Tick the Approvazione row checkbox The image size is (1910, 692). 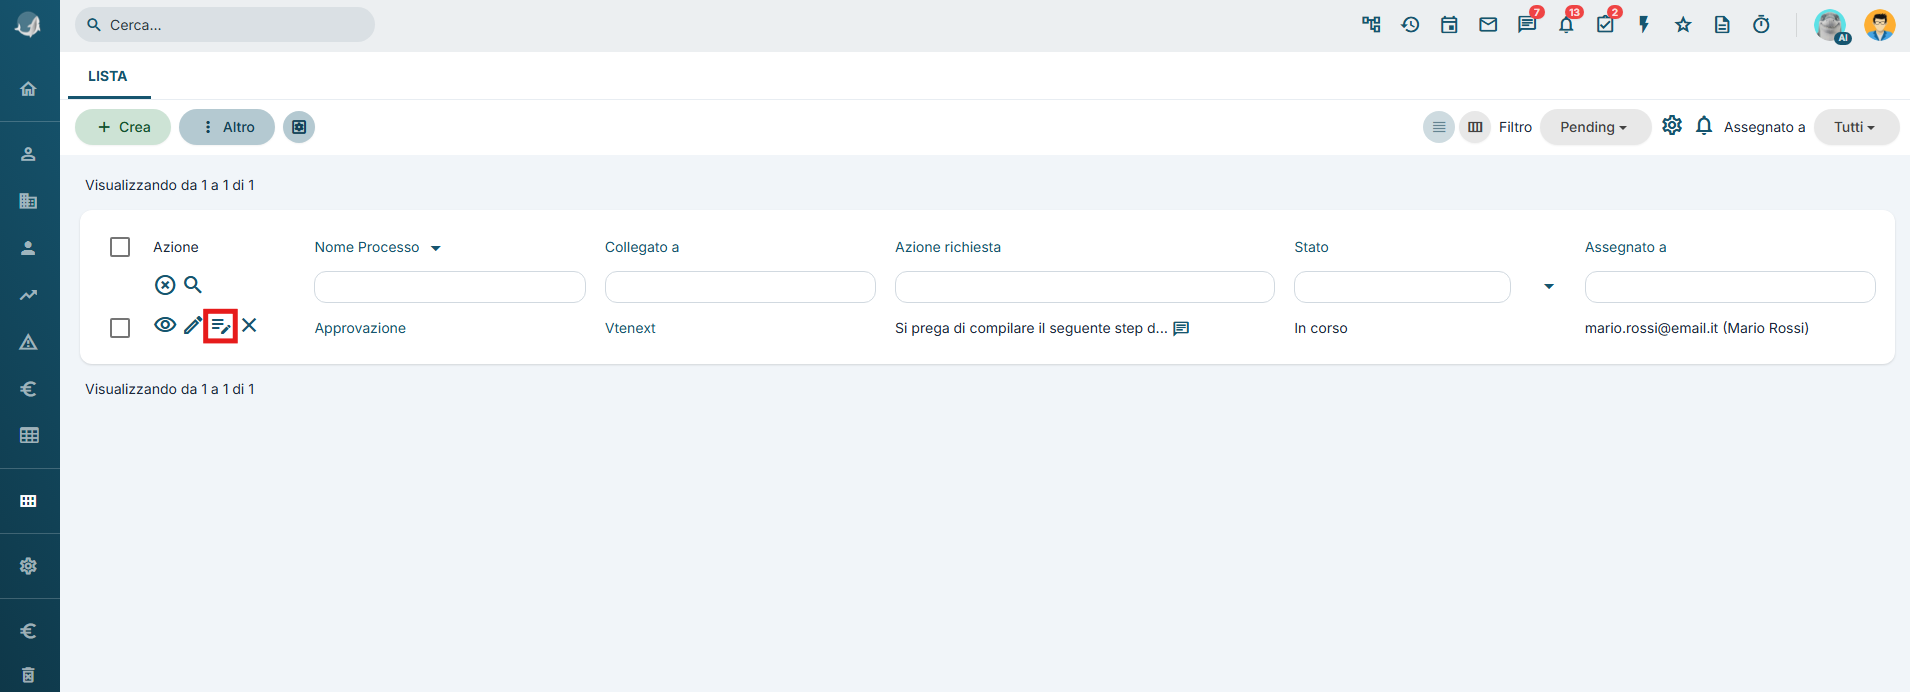pyautogui.click(x=120, y=328)
